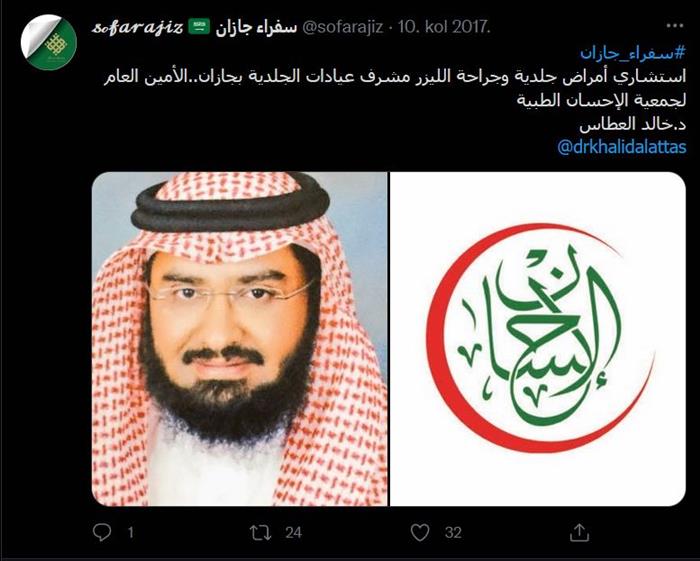This screenshot has height=561, width=700.
Task: Click the like count showing 32
Action: (453, 532)
